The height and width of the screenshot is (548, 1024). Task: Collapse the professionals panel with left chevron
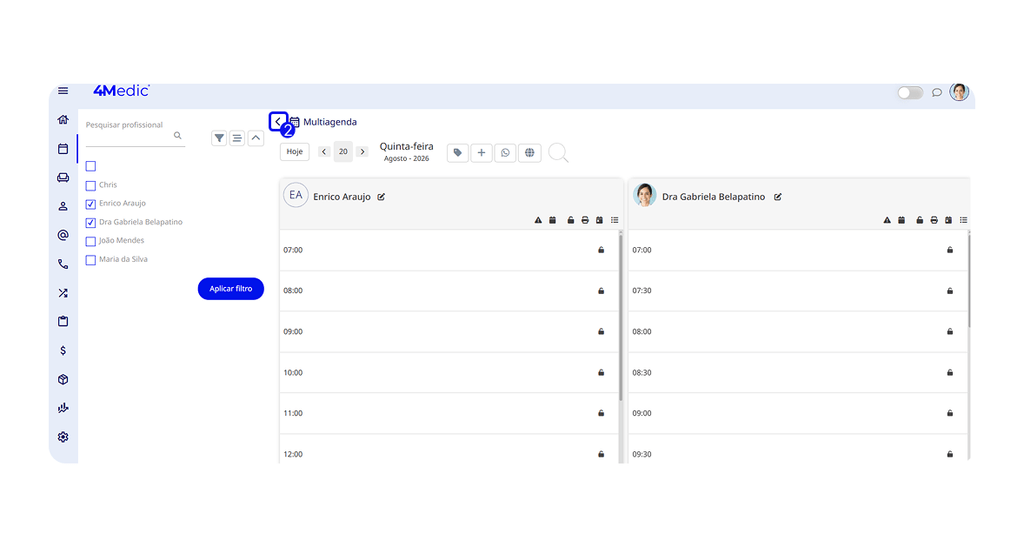[x=278, y=121]
